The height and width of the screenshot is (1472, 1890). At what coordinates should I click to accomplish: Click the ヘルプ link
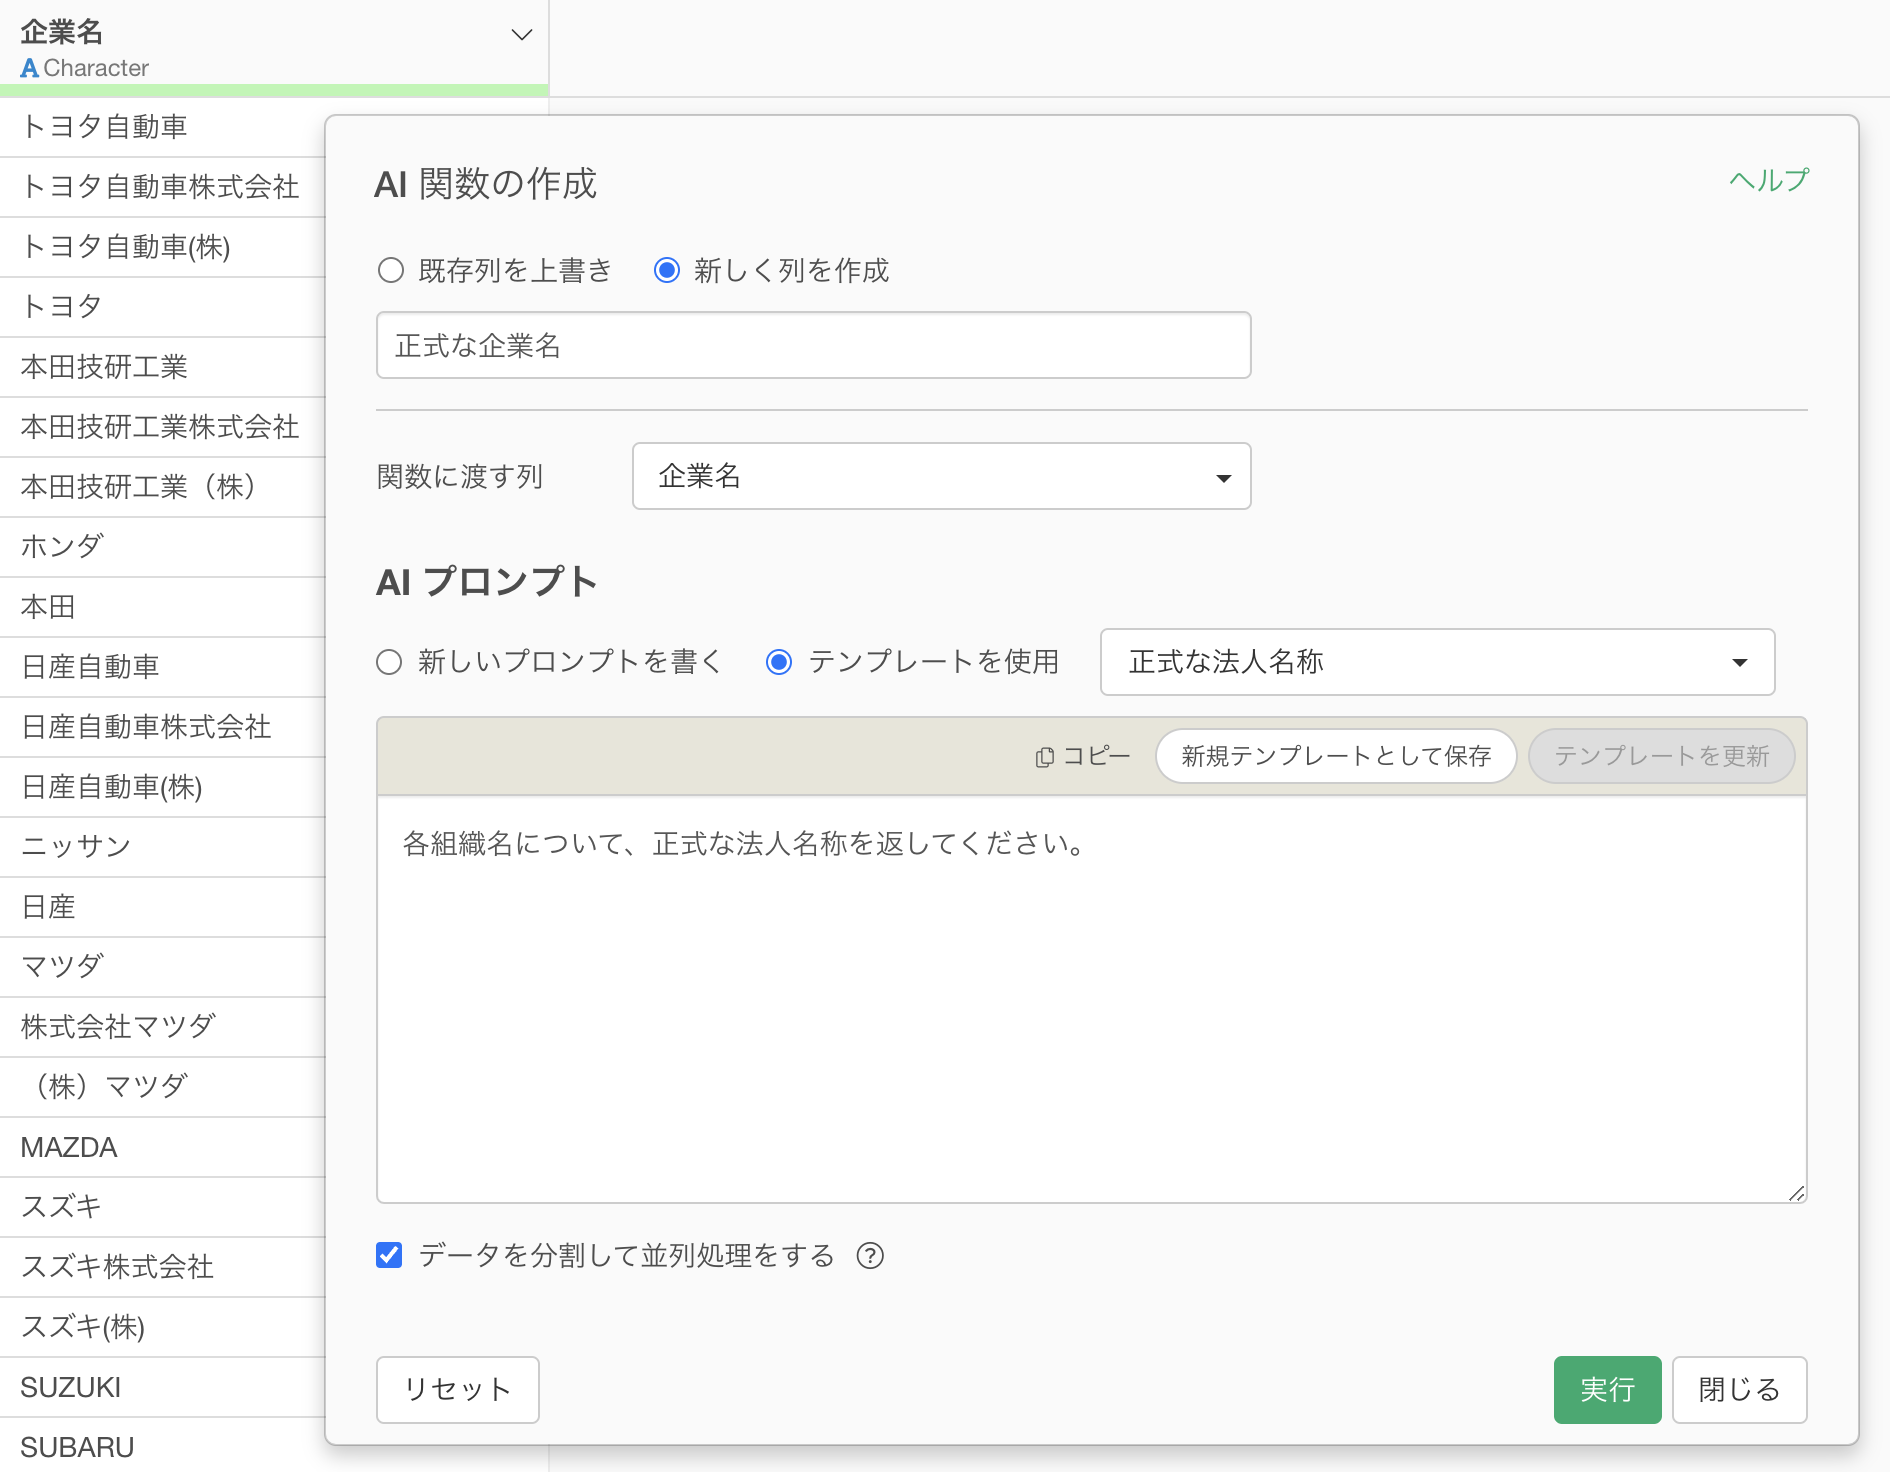(1768, 180)
